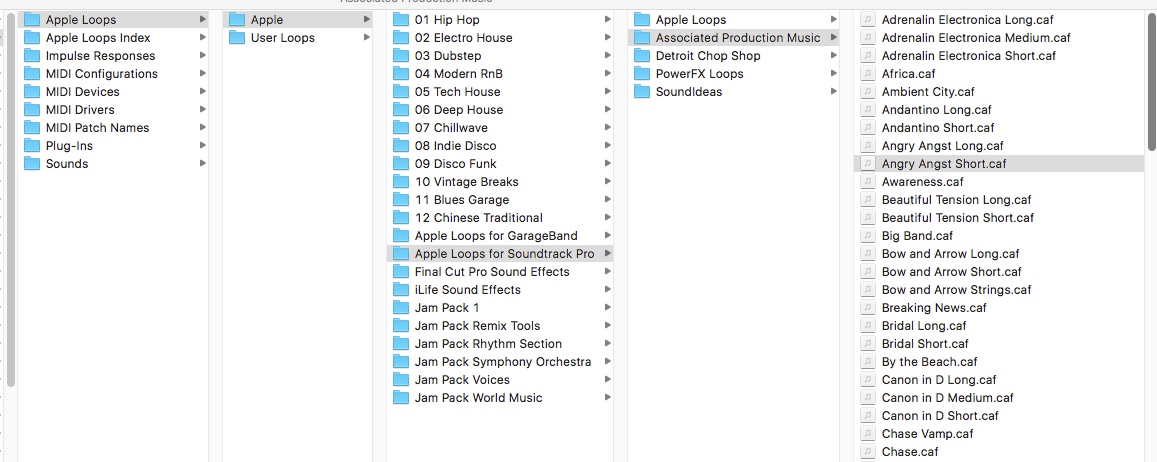Select Adrenalin Electronica Medium.caf

click(1000, 38)
